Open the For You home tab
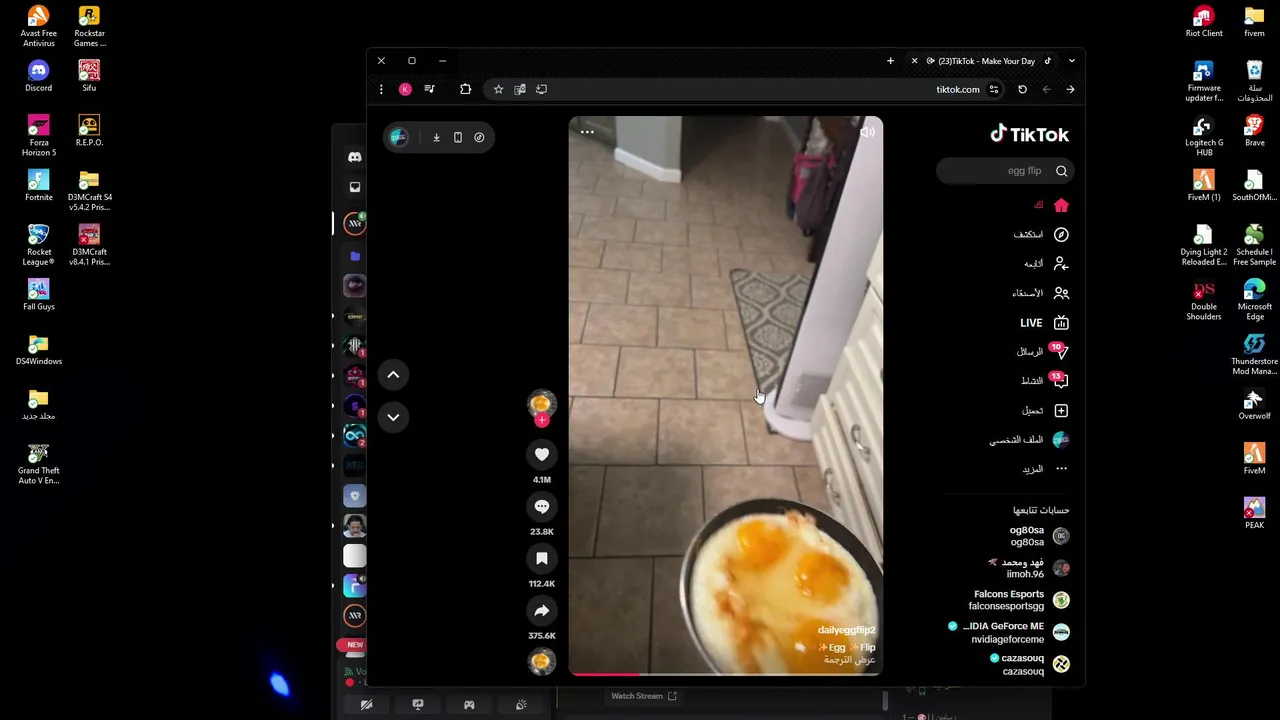 (1052, 205)
